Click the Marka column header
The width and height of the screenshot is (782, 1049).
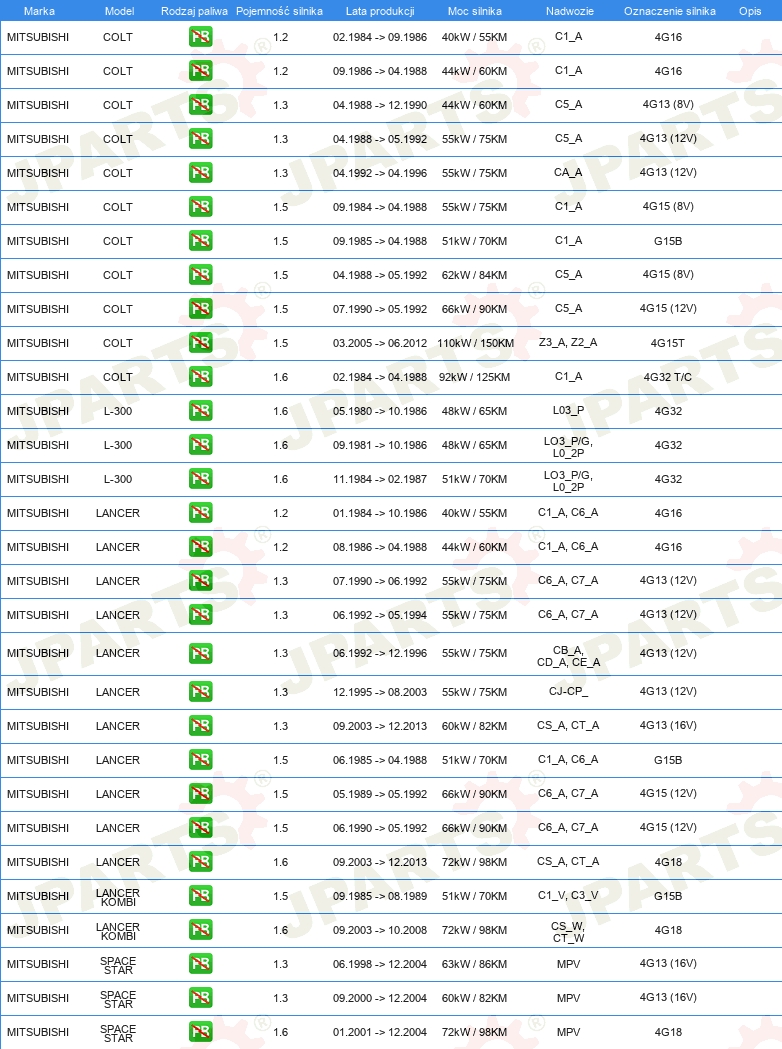[x=39, y=11]
